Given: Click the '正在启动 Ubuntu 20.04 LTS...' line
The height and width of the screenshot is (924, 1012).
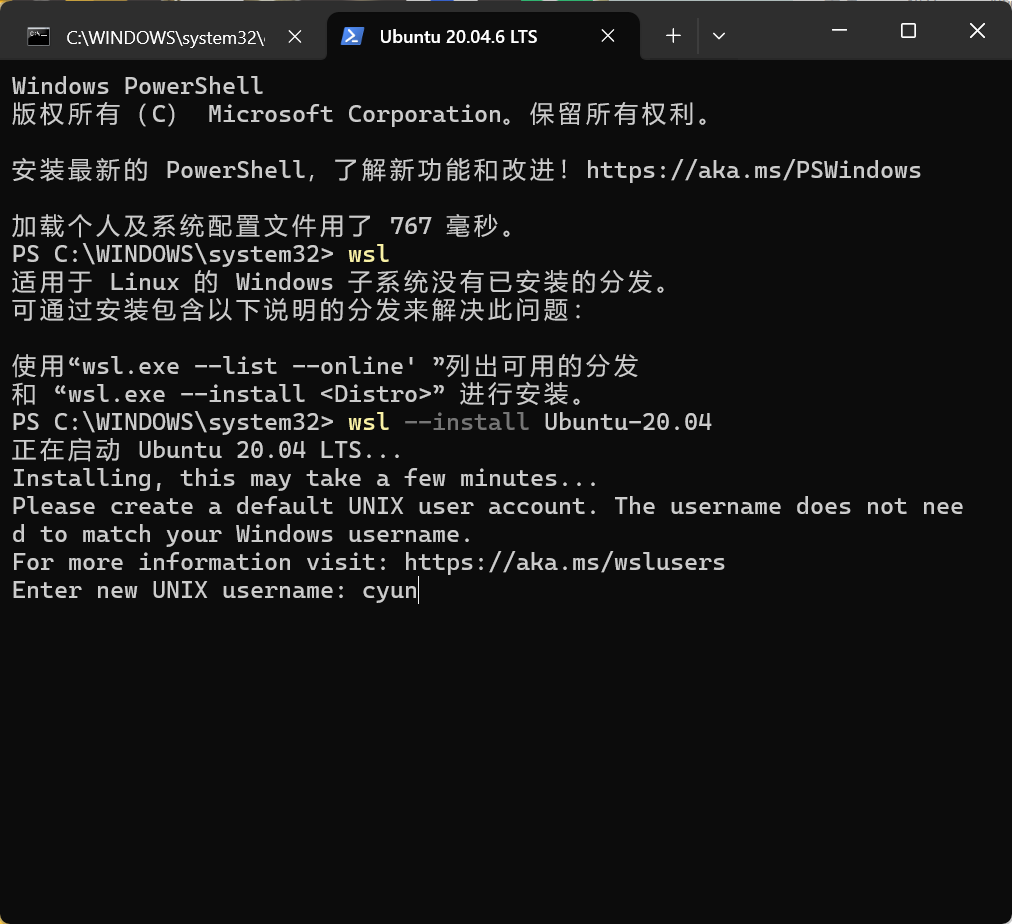Looking at the screenshot, I should (x=207, y=450).
